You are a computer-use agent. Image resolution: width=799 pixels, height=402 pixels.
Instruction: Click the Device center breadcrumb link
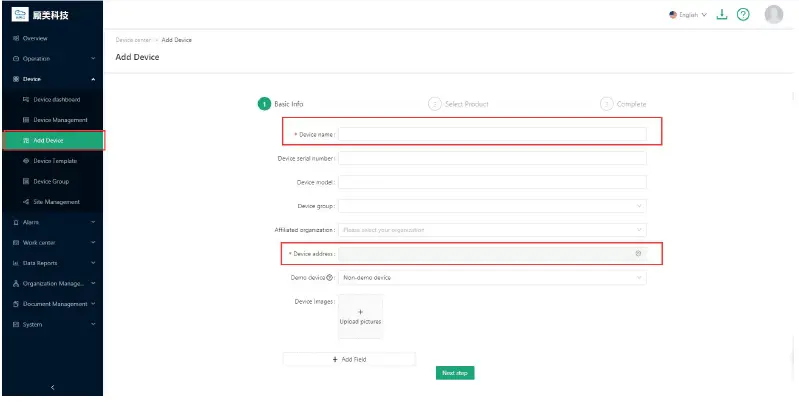(x=133, y=40)
